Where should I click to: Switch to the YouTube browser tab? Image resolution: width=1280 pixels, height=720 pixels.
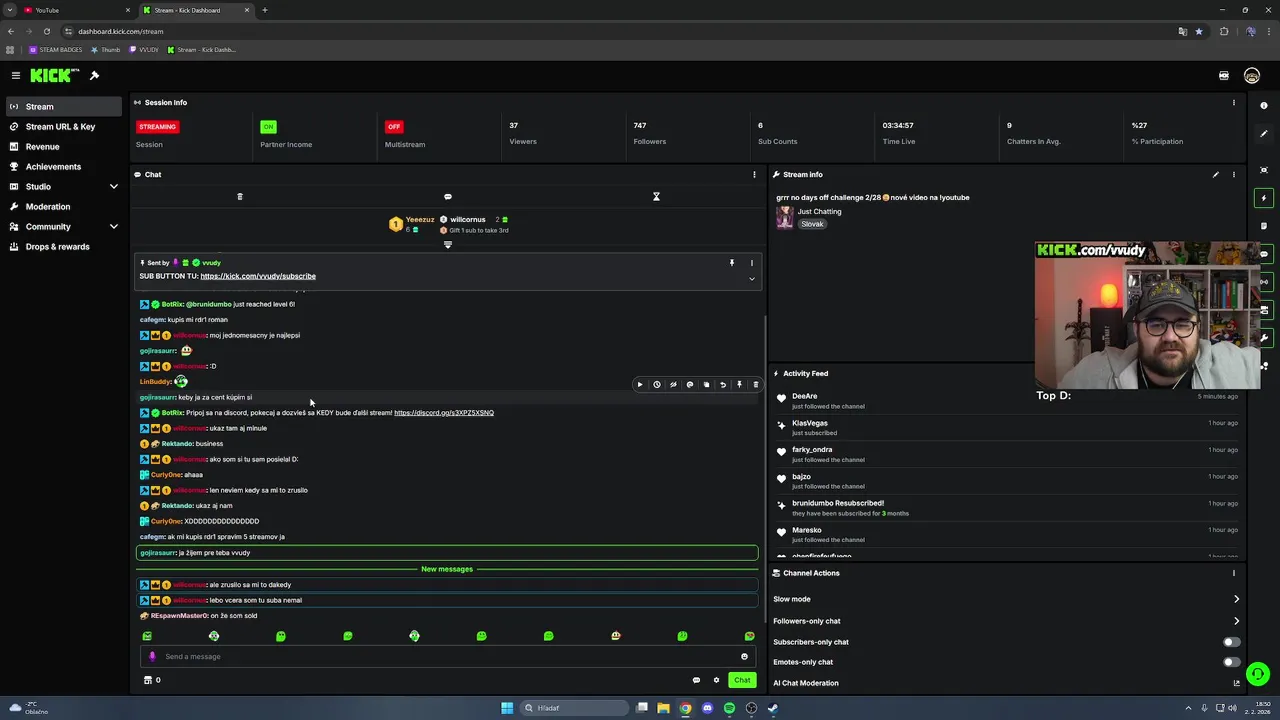point(76,10)
